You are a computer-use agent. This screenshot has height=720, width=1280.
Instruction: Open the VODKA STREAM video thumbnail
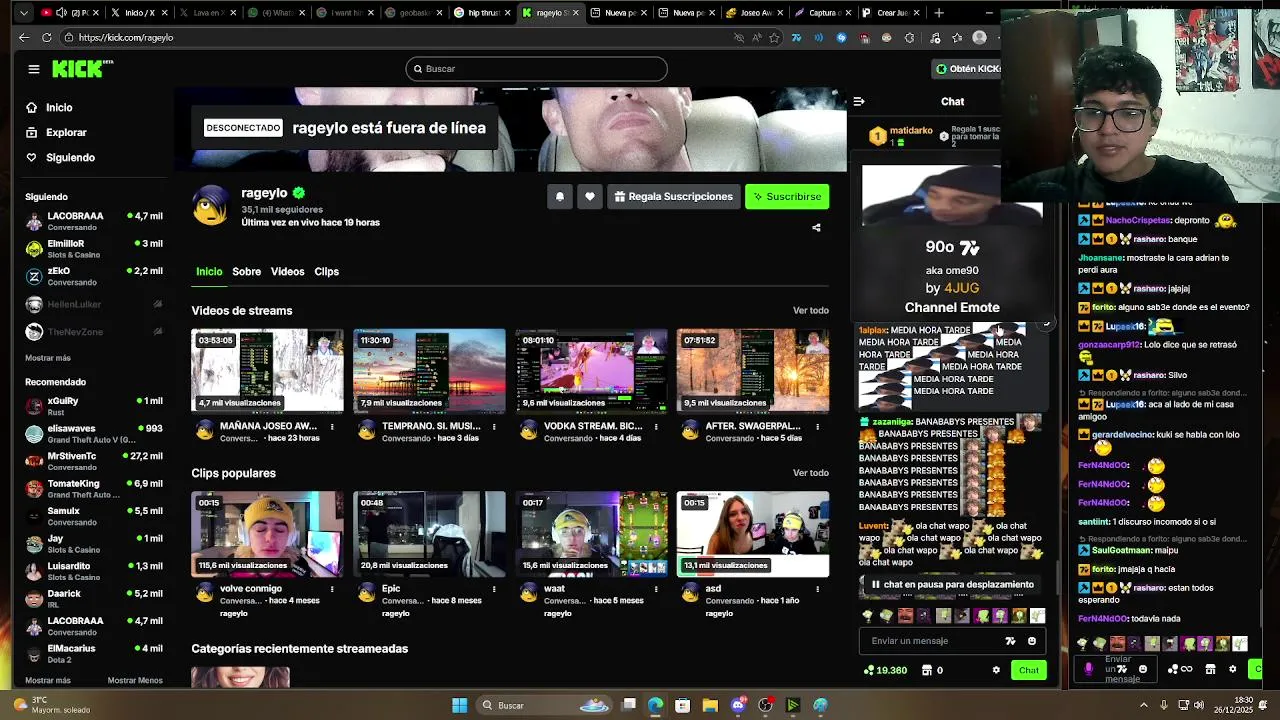[591, 371]
